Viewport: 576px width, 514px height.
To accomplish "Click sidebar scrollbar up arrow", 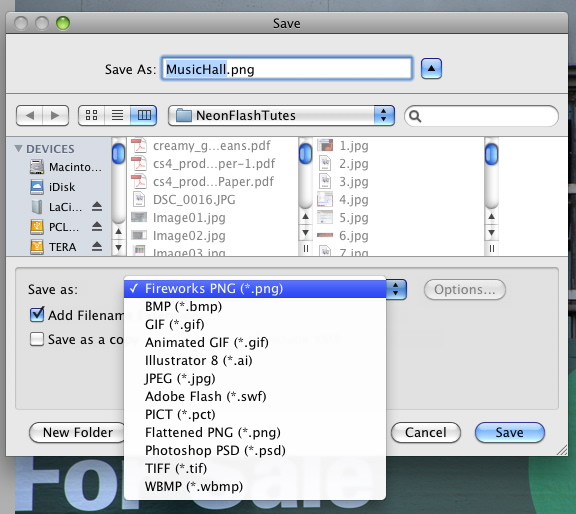I will 118,232.
